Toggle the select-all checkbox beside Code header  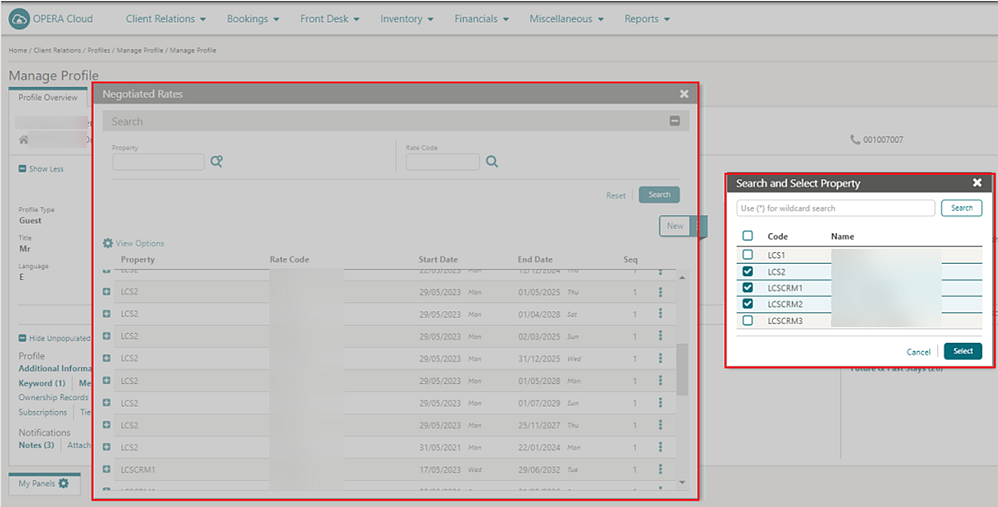748,236
